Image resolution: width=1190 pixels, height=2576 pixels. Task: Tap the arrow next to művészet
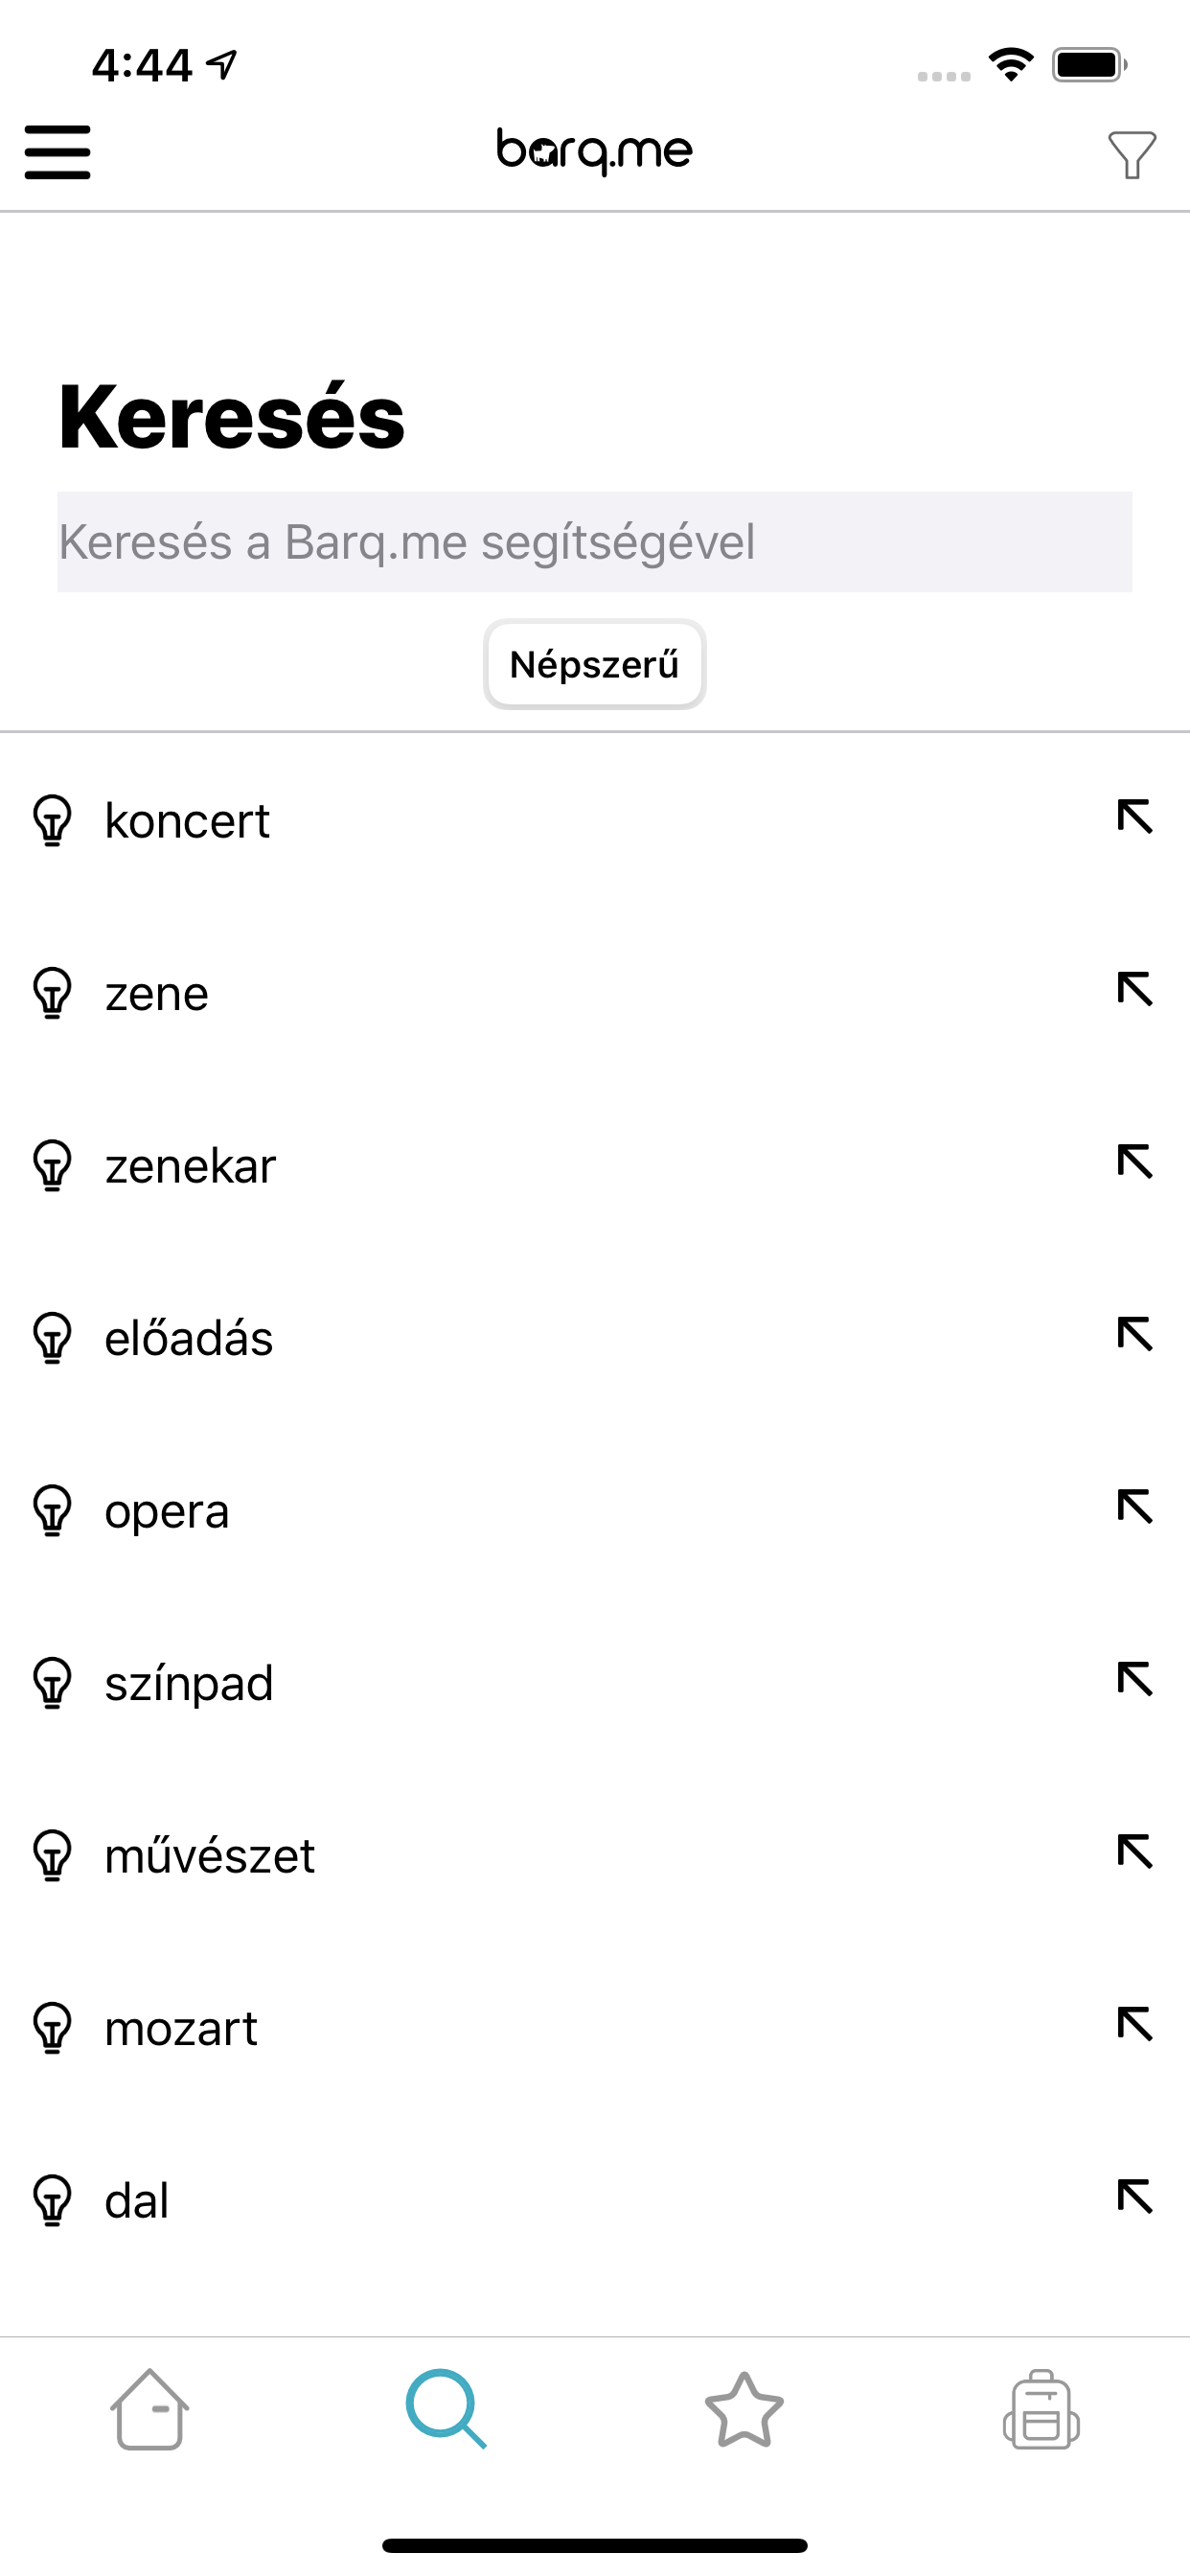tap(1135, 1852)
